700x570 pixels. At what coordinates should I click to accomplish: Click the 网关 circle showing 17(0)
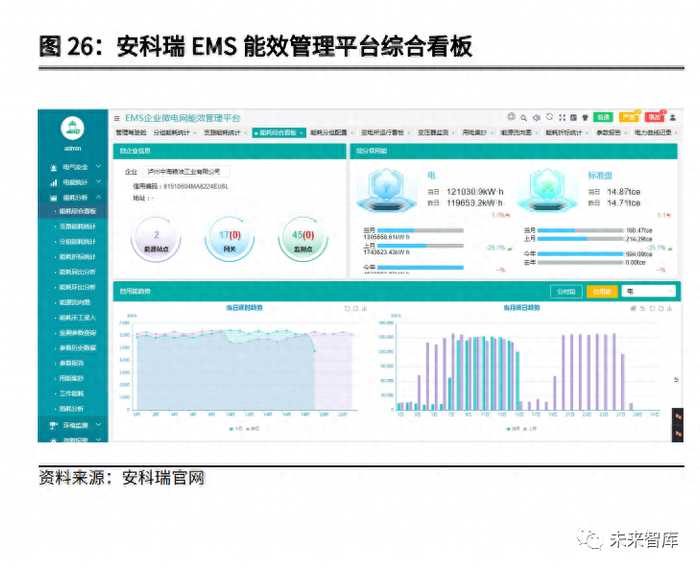229,240
